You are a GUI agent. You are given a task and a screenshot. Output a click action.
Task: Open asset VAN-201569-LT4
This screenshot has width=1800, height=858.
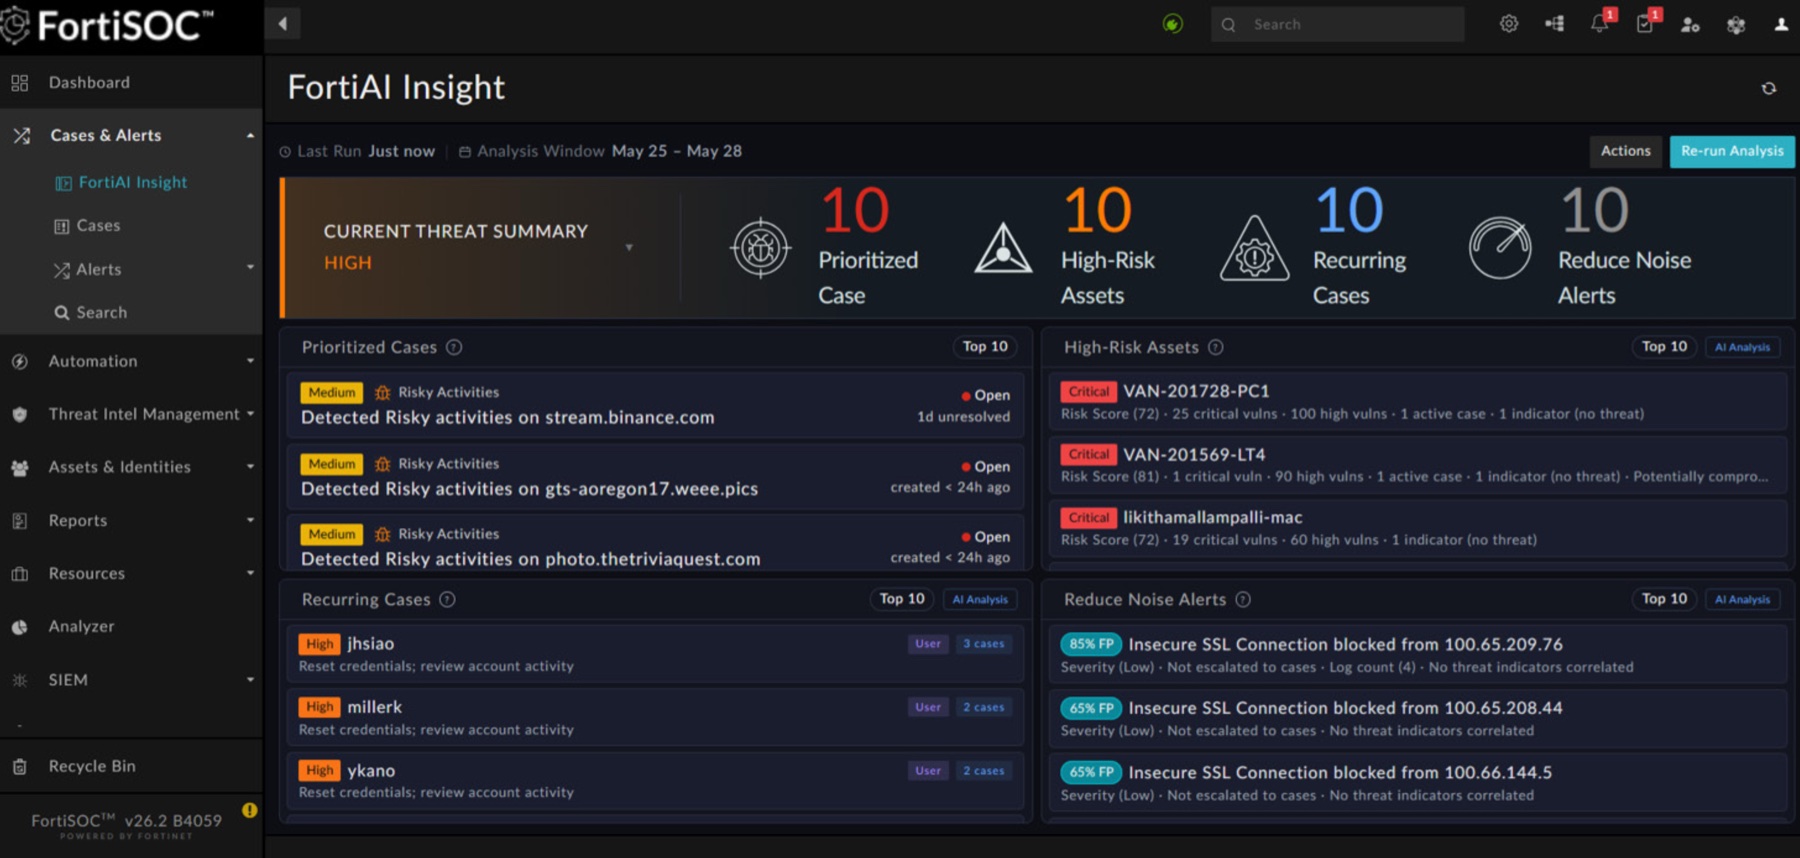[x=1418, y=464]
